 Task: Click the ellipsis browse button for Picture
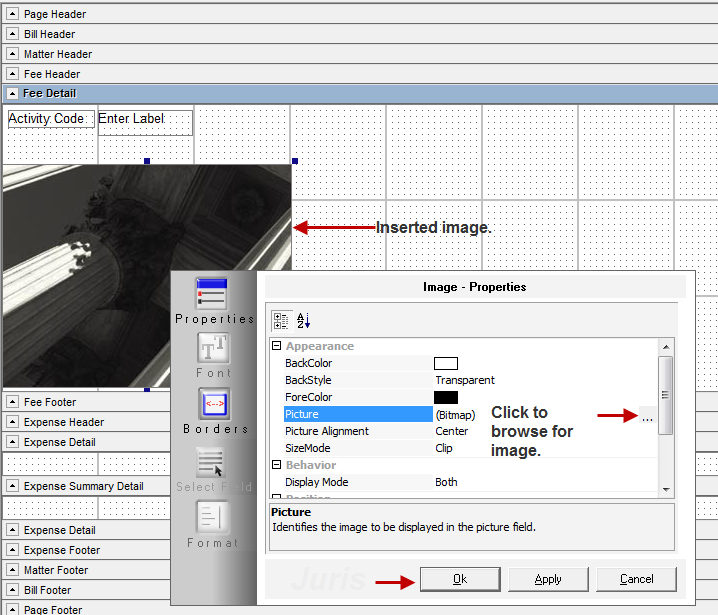pyautogui.click(x=647, y=416)
